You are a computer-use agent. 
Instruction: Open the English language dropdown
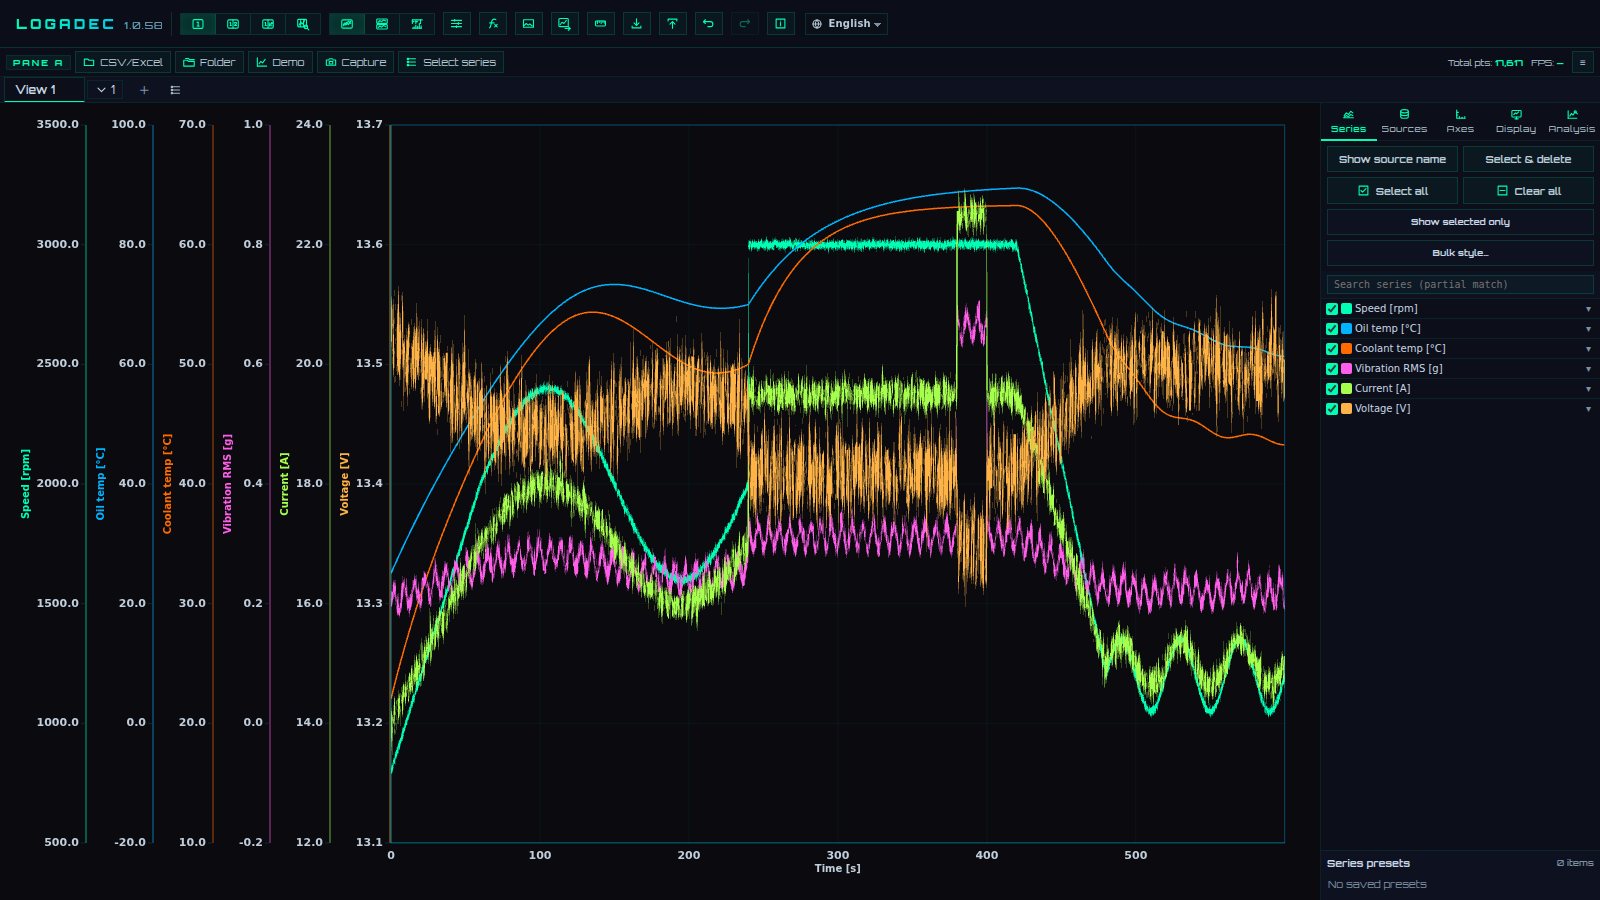(x=846, y=24)
